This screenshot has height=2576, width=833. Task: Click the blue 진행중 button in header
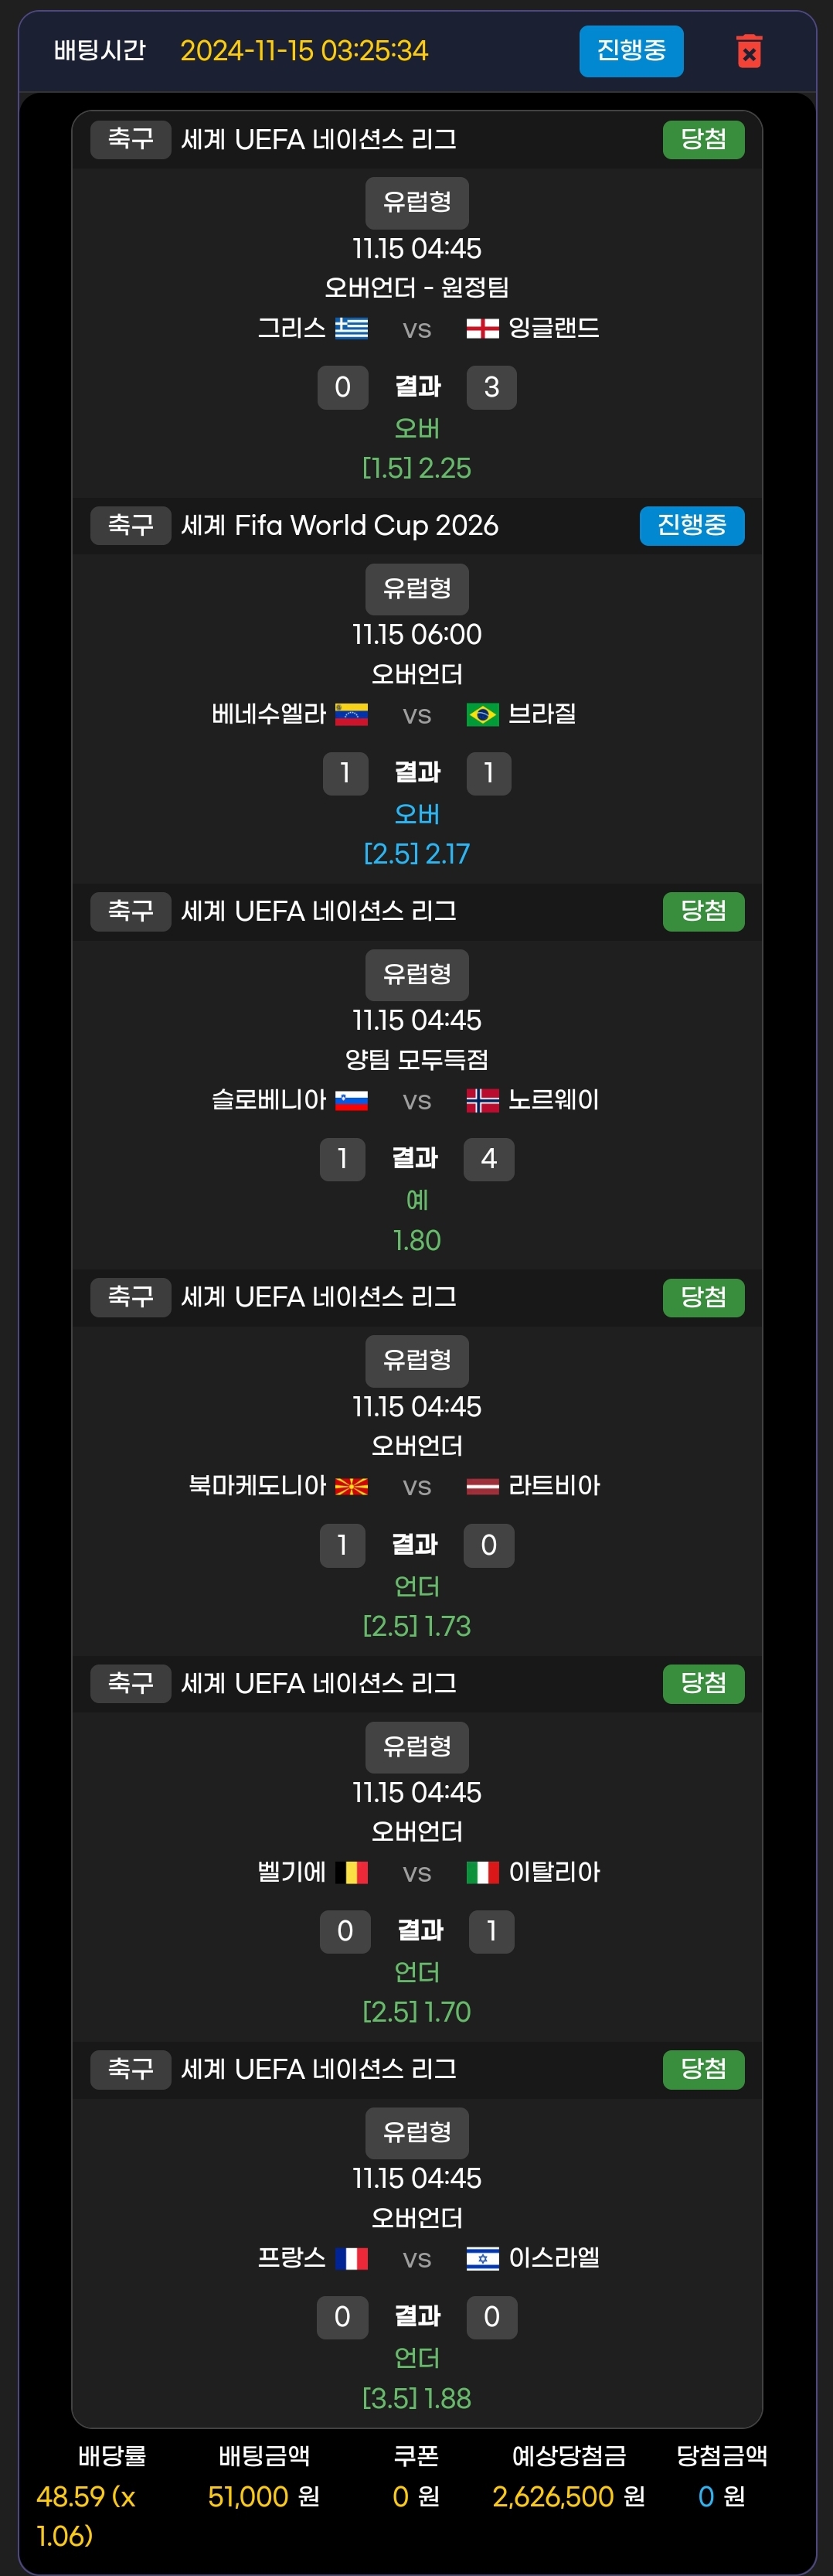click(631, 51)
